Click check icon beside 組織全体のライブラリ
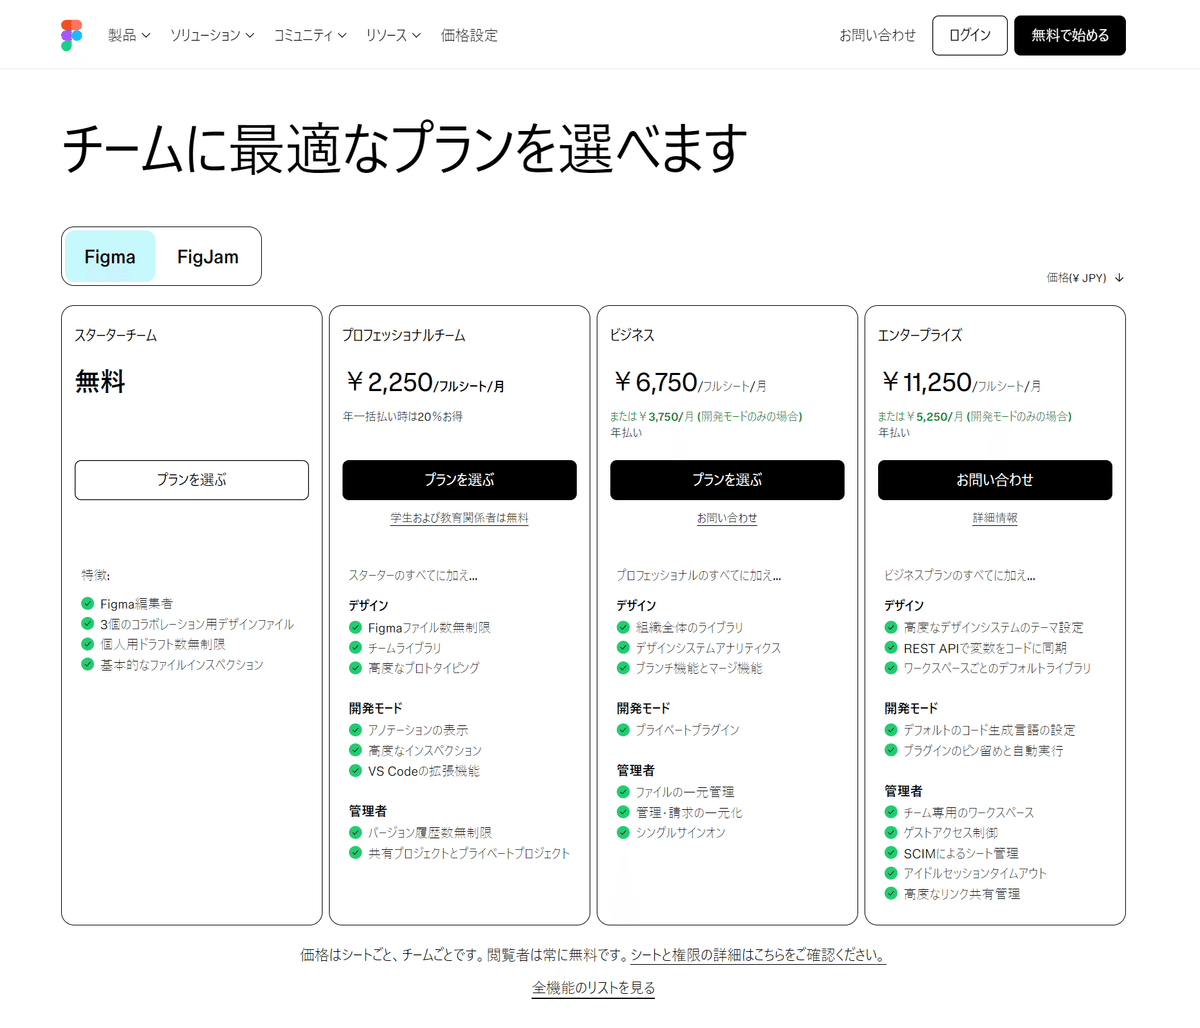Image resolution: width=1200 pixels, height=1028 pixels. click(623, 627)
